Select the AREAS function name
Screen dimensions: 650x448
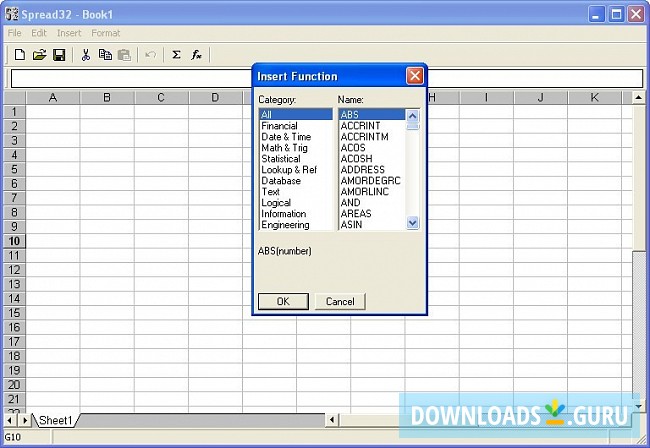(372, 213)
